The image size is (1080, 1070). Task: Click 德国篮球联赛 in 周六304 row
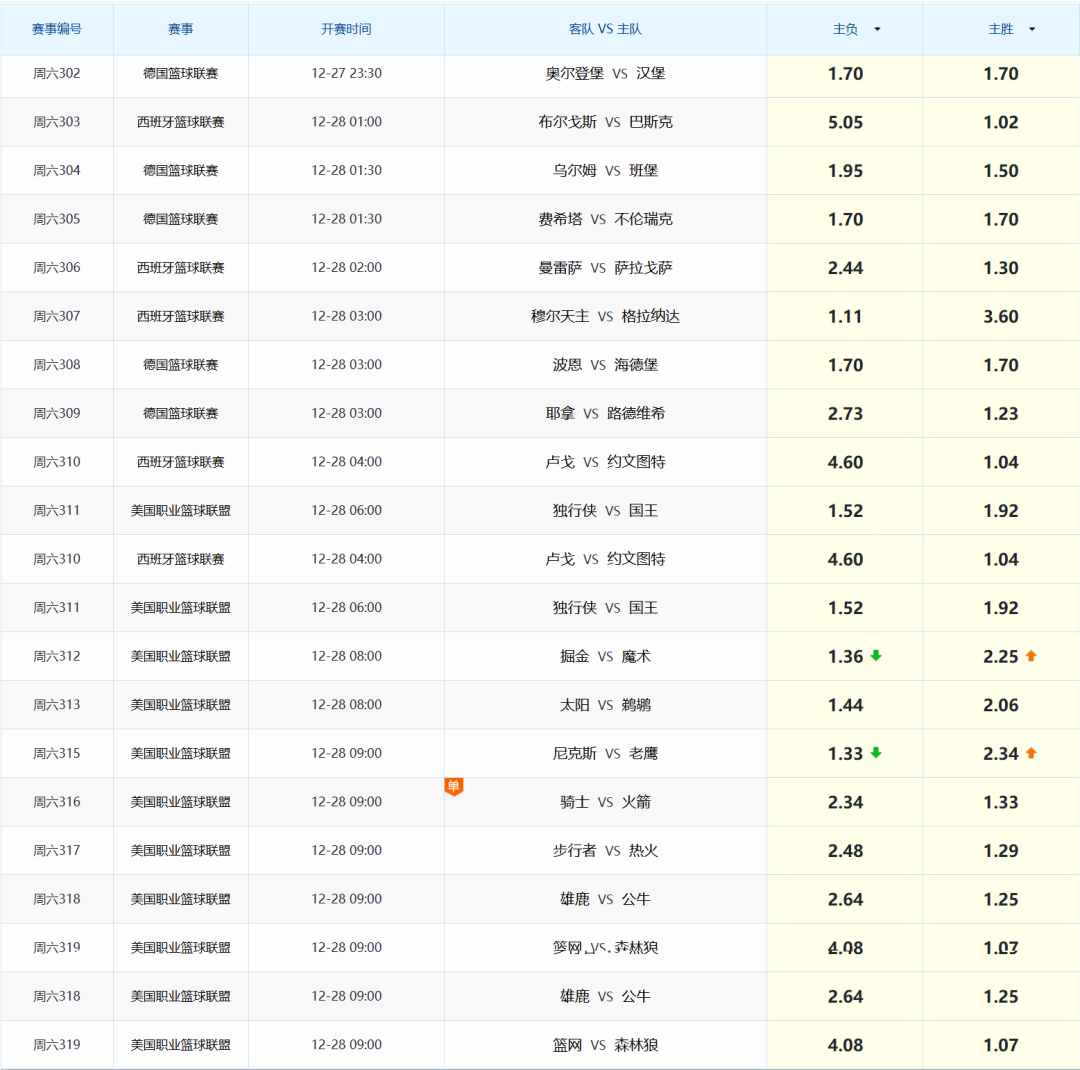[180, 171]
